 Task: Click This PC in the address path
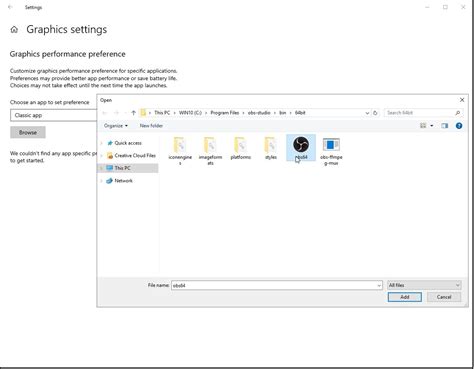162,113
